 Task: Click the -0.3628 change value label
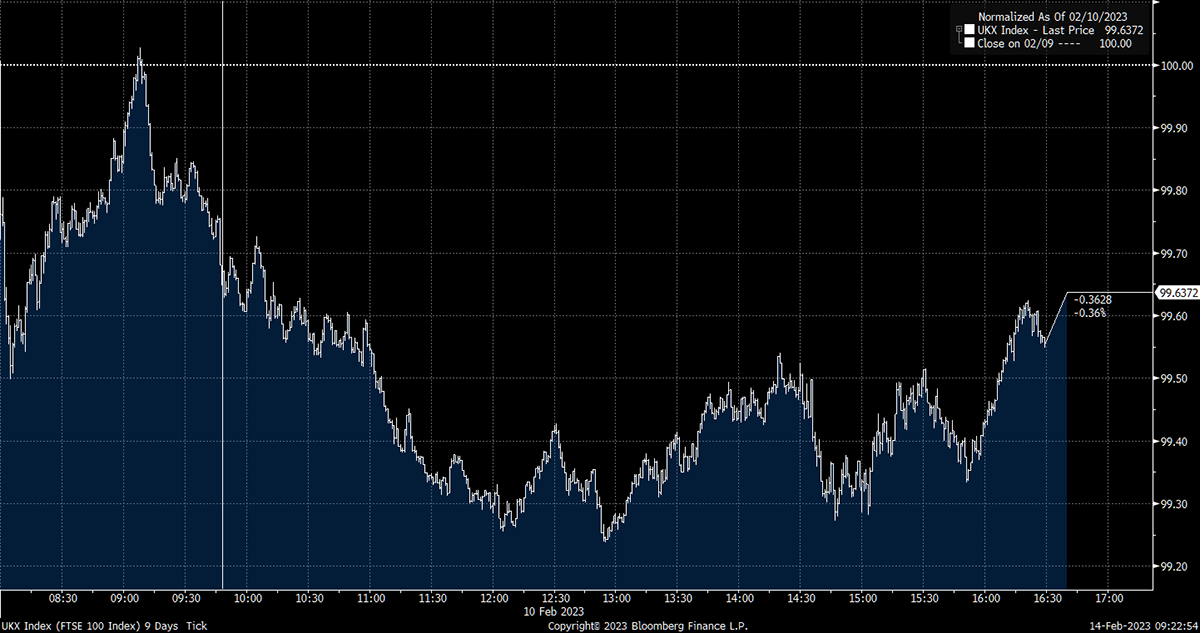coord(1092,299)
